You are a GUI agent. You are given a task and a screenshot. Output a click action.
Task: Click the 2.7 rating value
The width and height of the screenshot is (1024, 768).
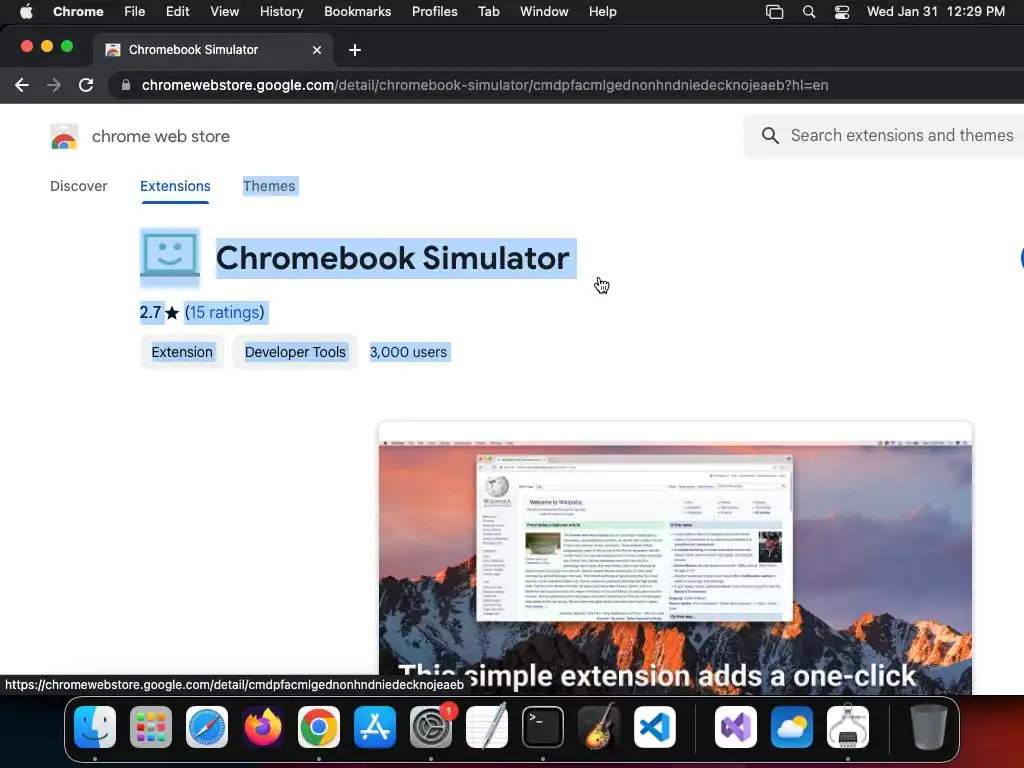(150, 312)
